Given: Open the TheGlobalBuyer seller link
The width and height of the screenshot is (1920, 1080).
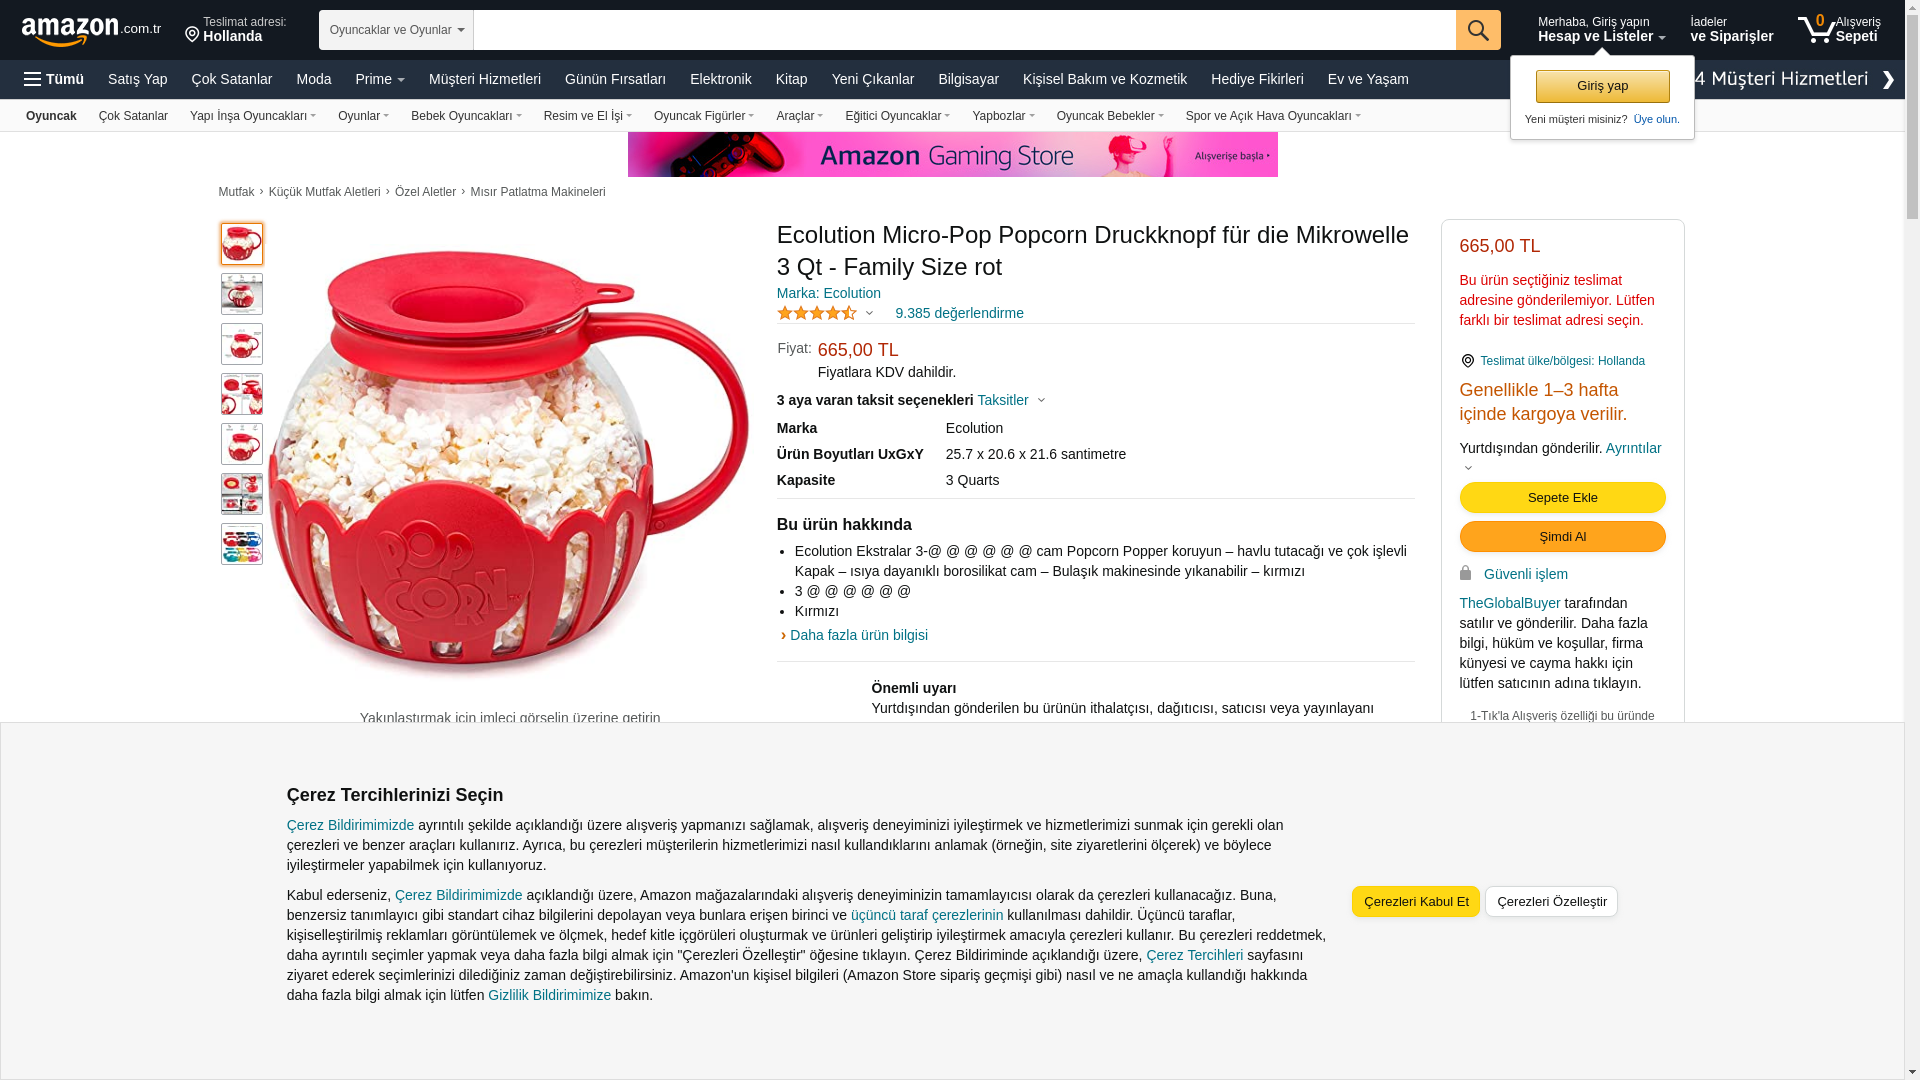Looking at the screenshot, I should (1509, 603).
